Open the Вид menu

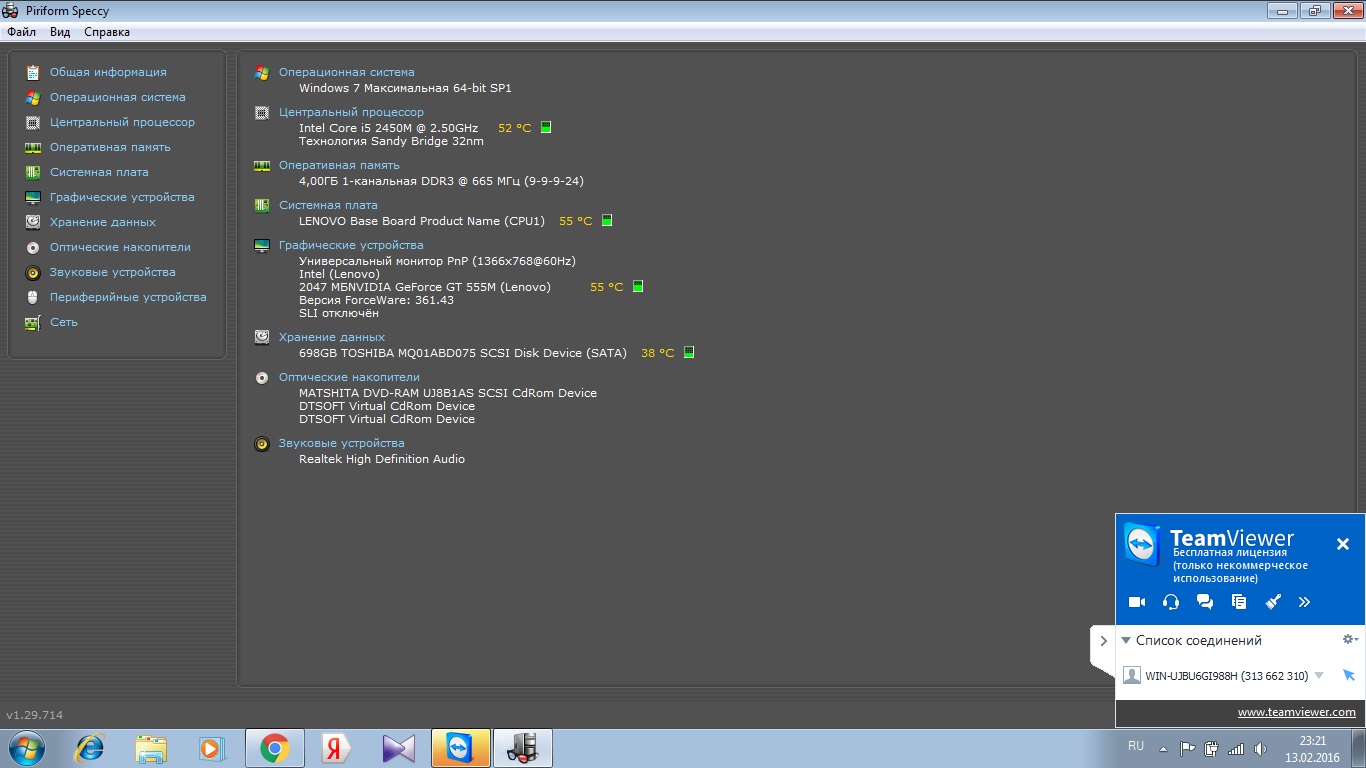click(x=60, y=32)
